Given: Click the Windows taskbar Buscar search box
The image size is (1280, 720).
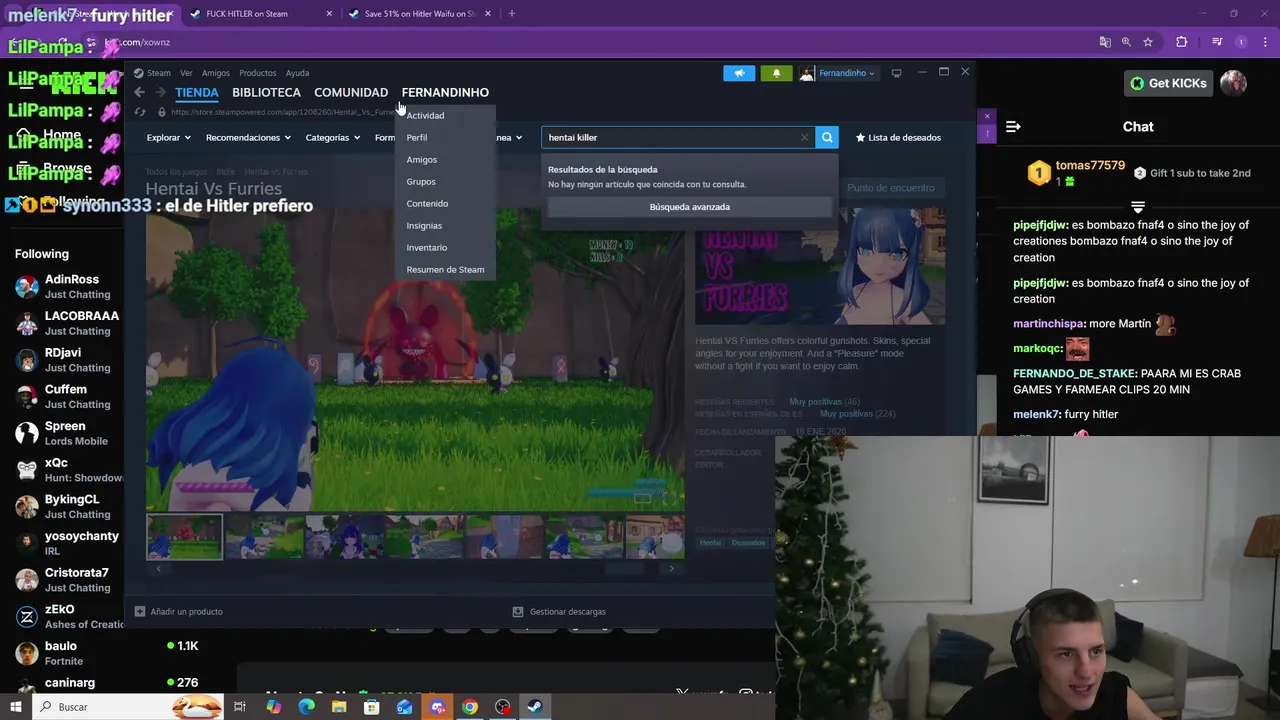Looking at the screenshot, I should (127, 707).
